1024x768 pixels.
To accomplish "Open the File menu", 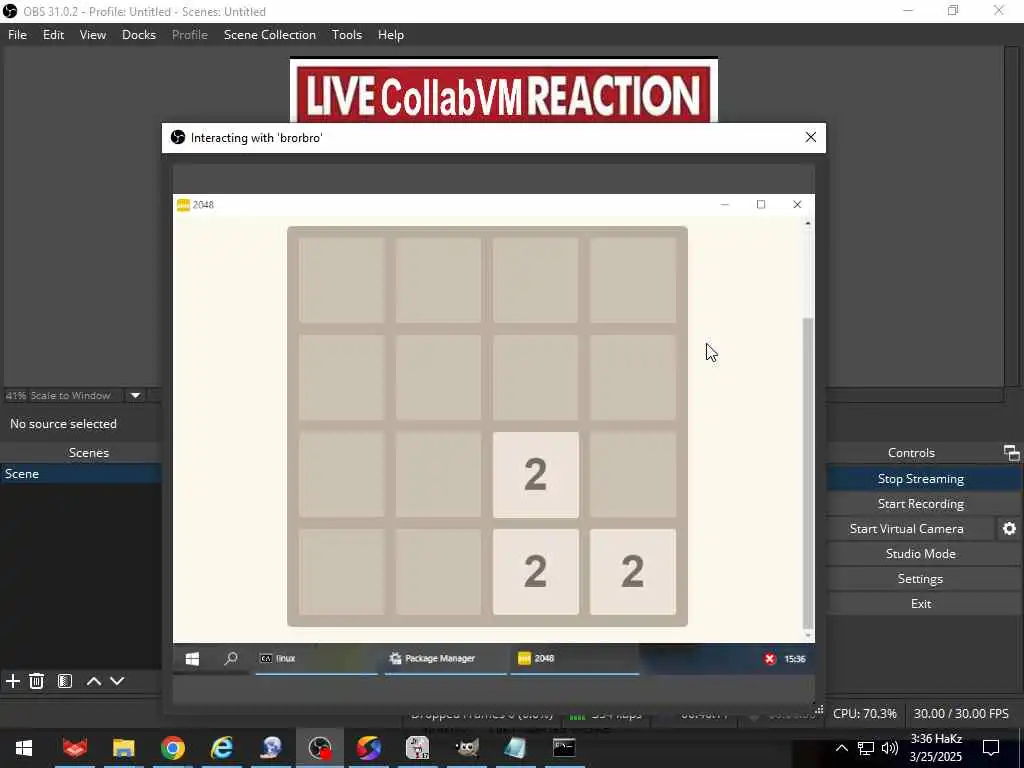I will tap(17, 35).
